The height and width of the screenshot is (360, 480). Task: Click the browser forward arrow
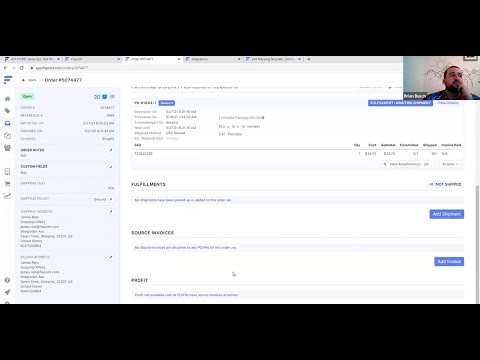coord(14,68)
